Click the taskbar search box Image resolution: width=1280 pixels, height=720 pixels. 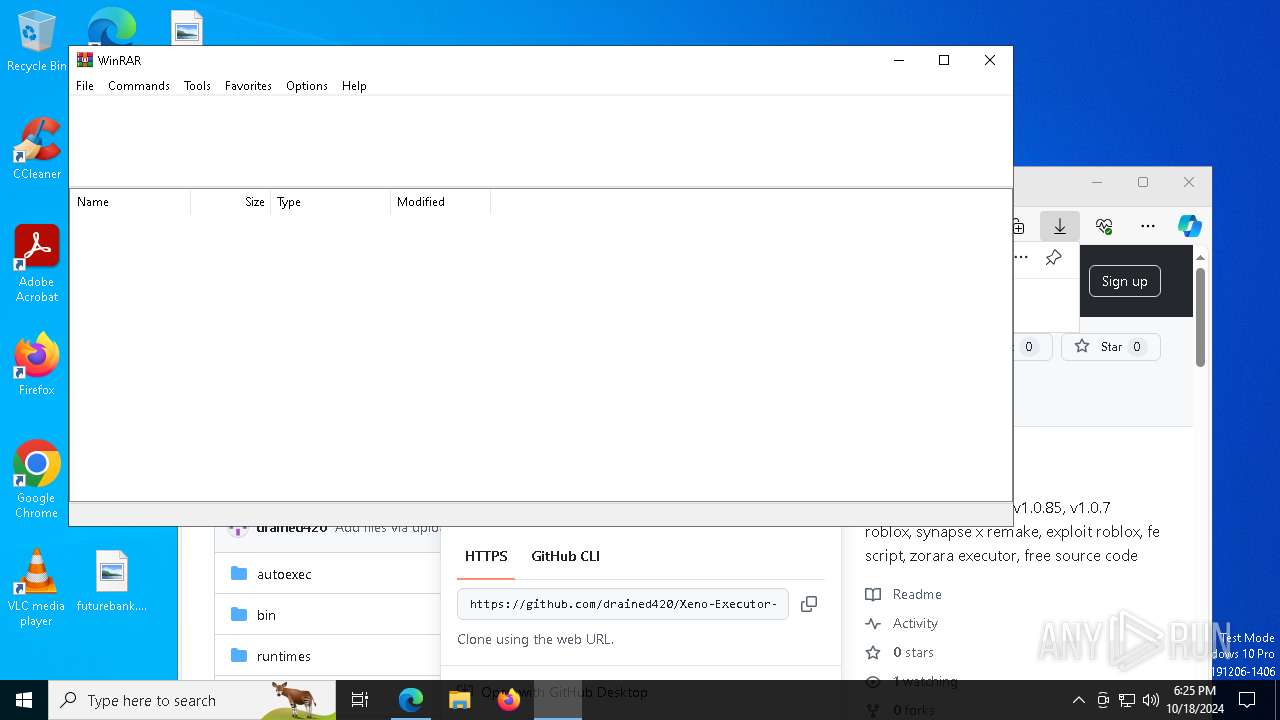[192, 700]
